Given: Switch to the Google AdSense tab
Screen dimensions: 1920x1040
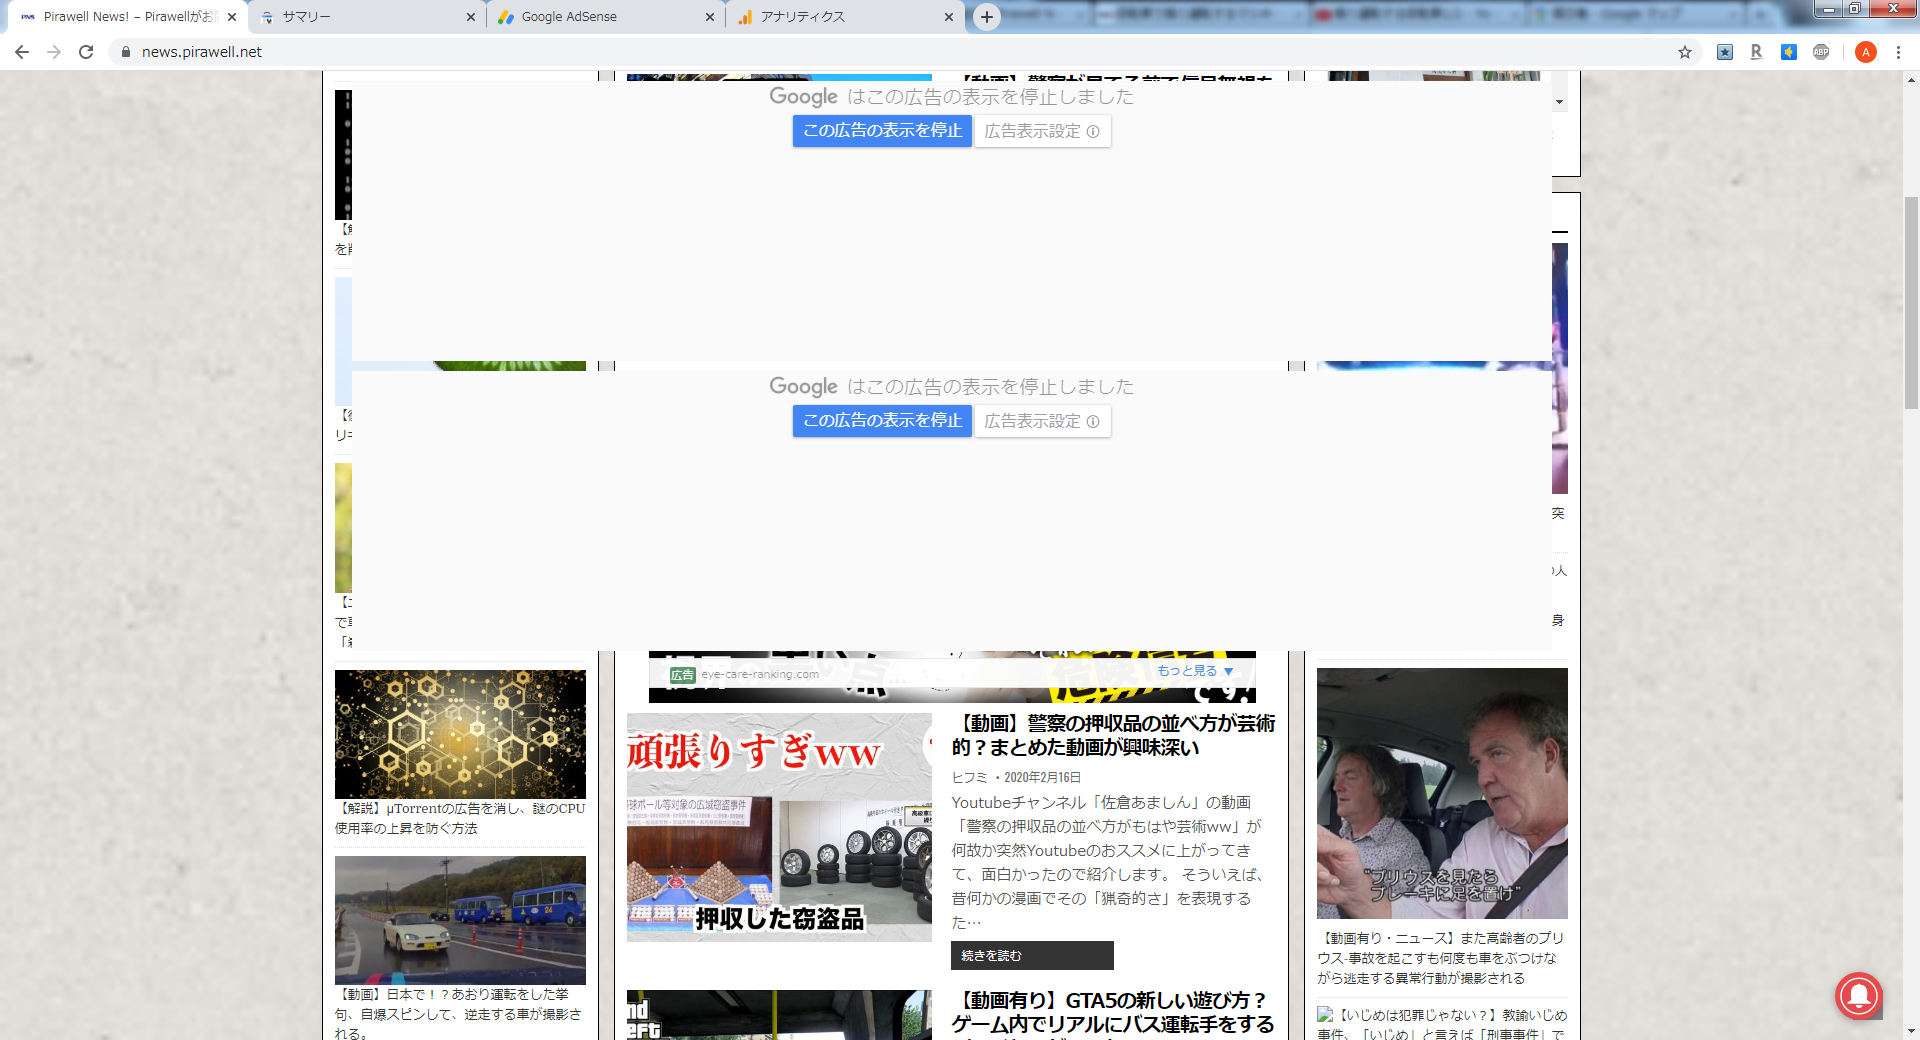Looking at the screenshot, I should coord(606,17).
